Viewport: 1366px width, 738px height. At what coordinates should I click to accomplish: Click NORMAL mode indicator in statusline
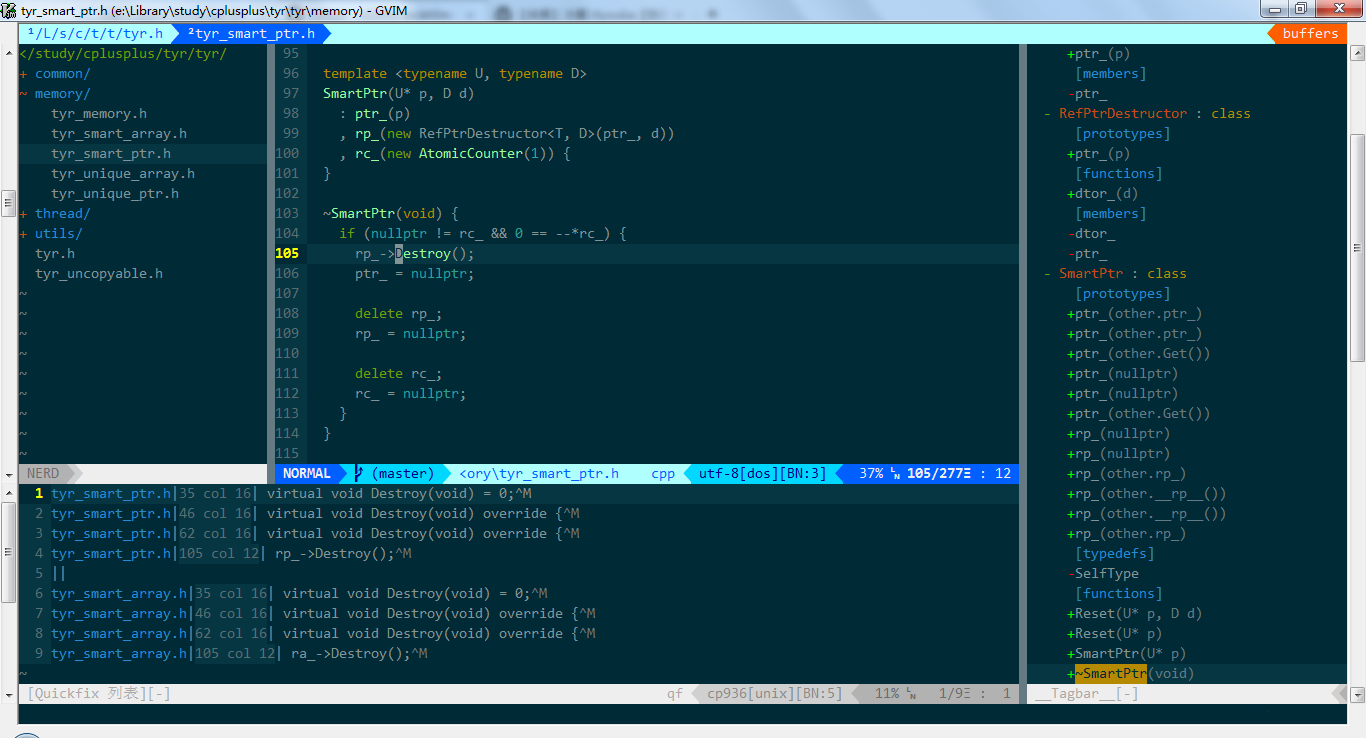pos(307,473)
